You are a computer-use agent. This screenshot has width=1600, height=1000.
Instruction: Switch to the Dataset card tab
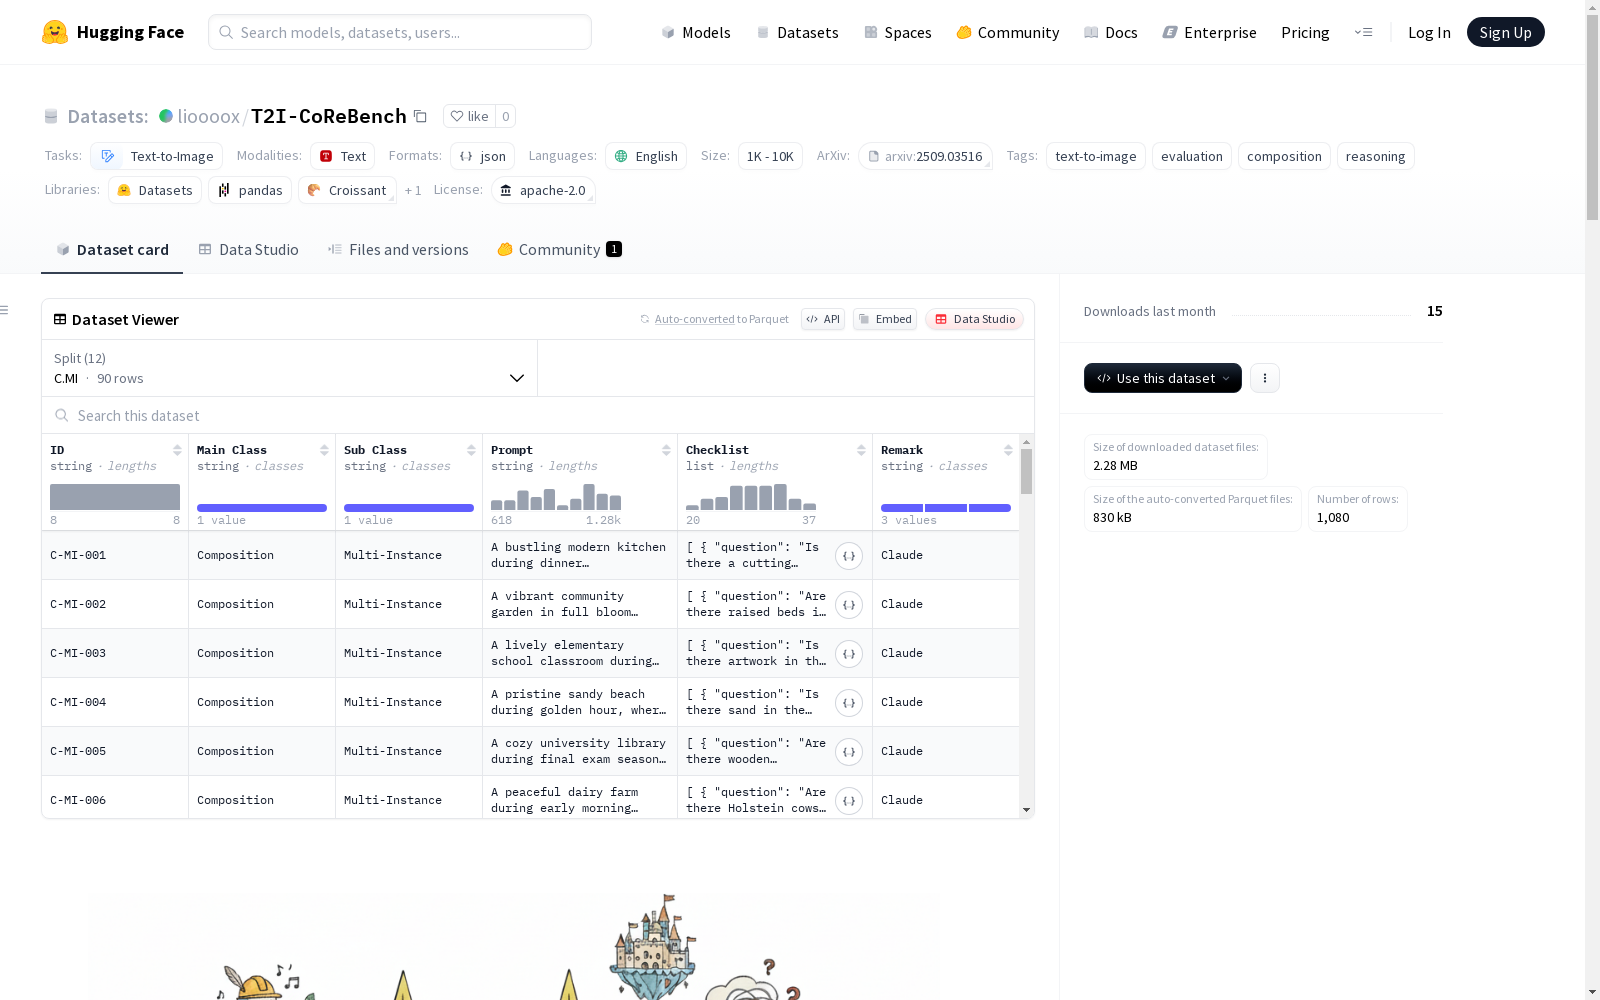tap(112, 250)
